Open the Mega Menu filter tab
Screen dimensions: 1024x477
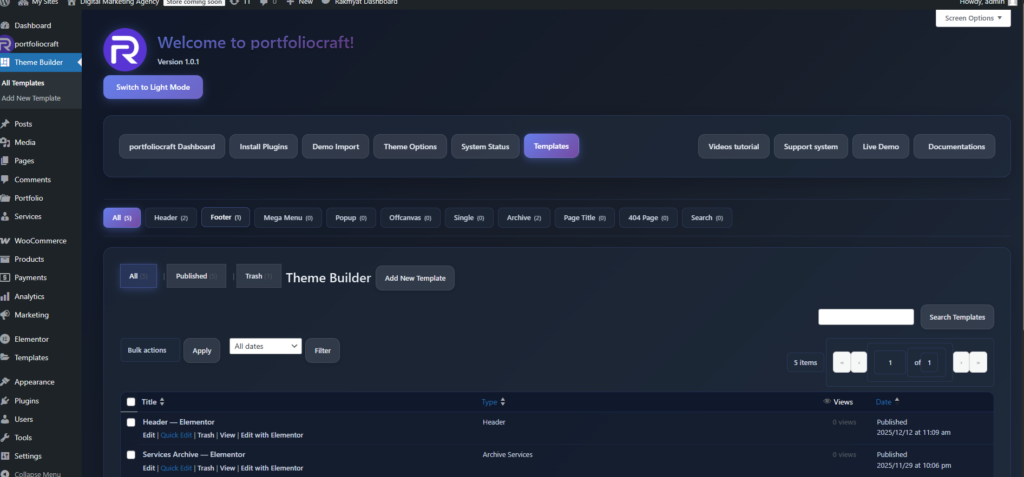(288, 217)
